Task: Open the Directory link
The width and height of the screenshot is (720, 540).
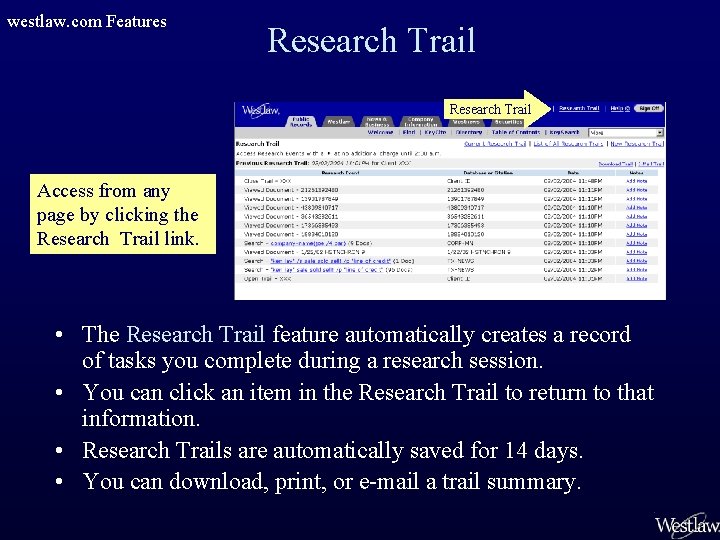Action: tap(469, 132)
